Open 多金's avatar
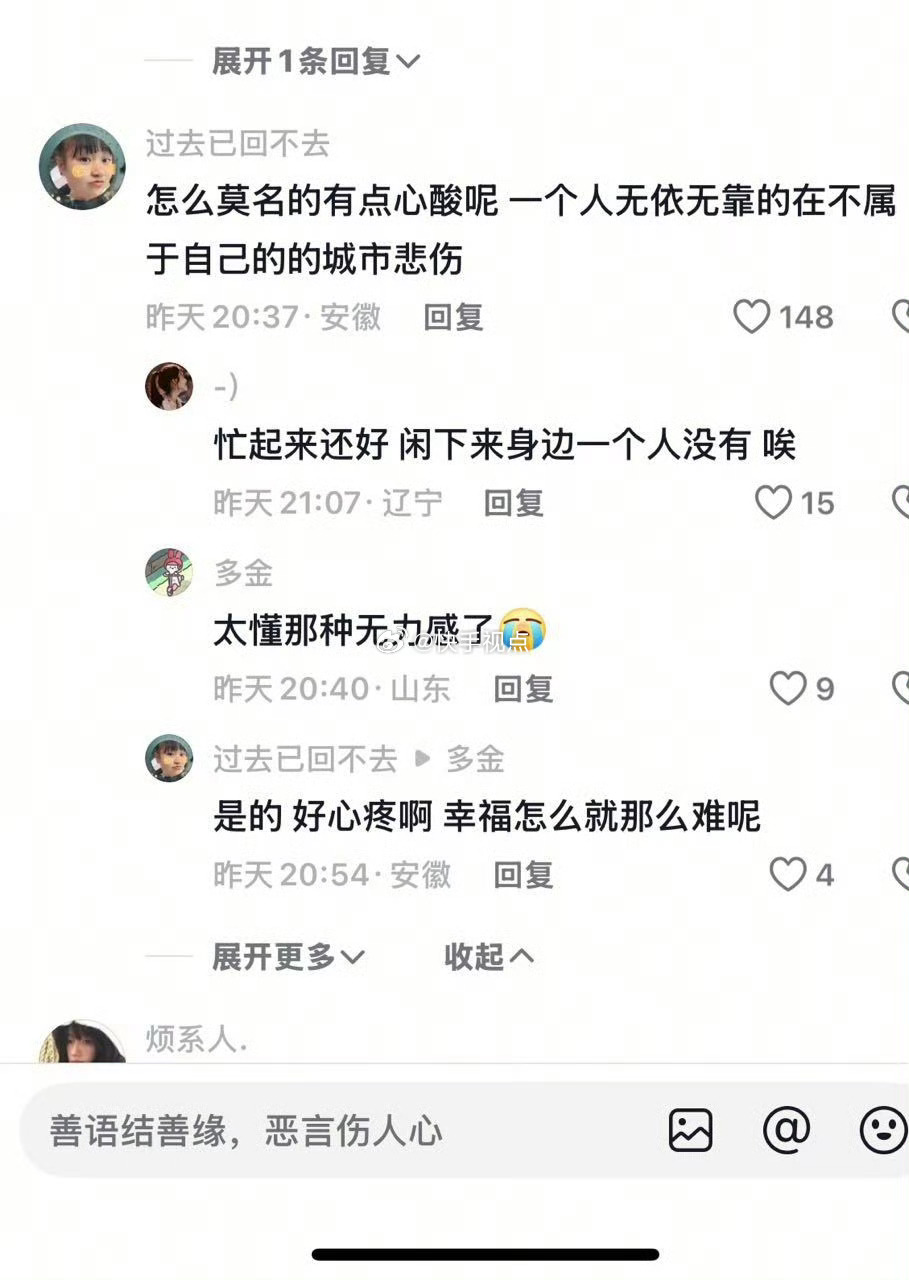The width and height of the screenshot is (909, 1280). (169, 572)
